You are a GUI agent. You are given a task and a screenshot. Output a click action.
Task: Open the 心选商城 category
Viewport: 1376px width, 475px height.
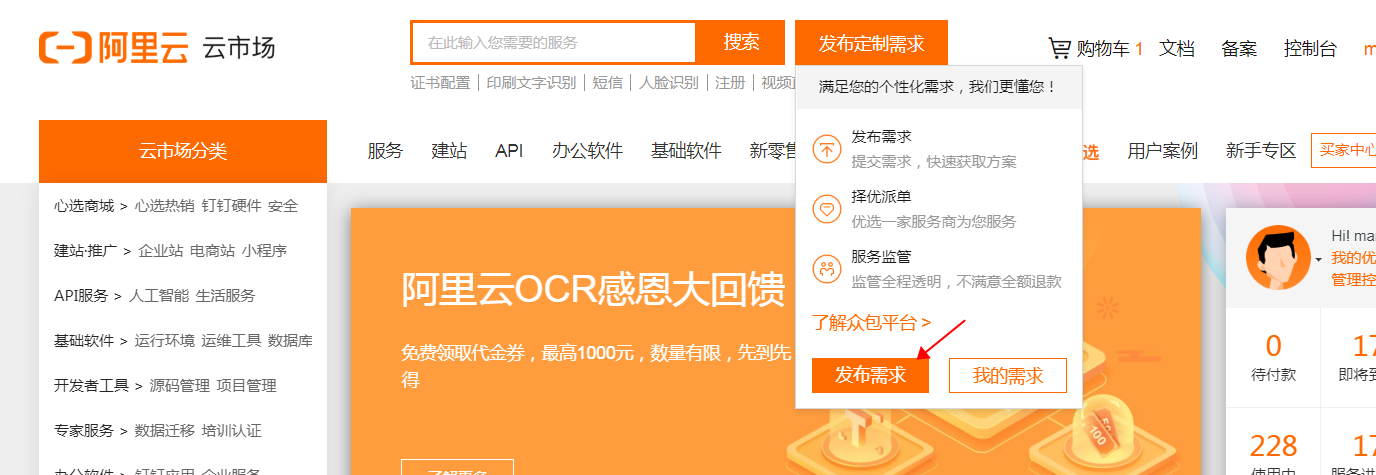[84, 206]
